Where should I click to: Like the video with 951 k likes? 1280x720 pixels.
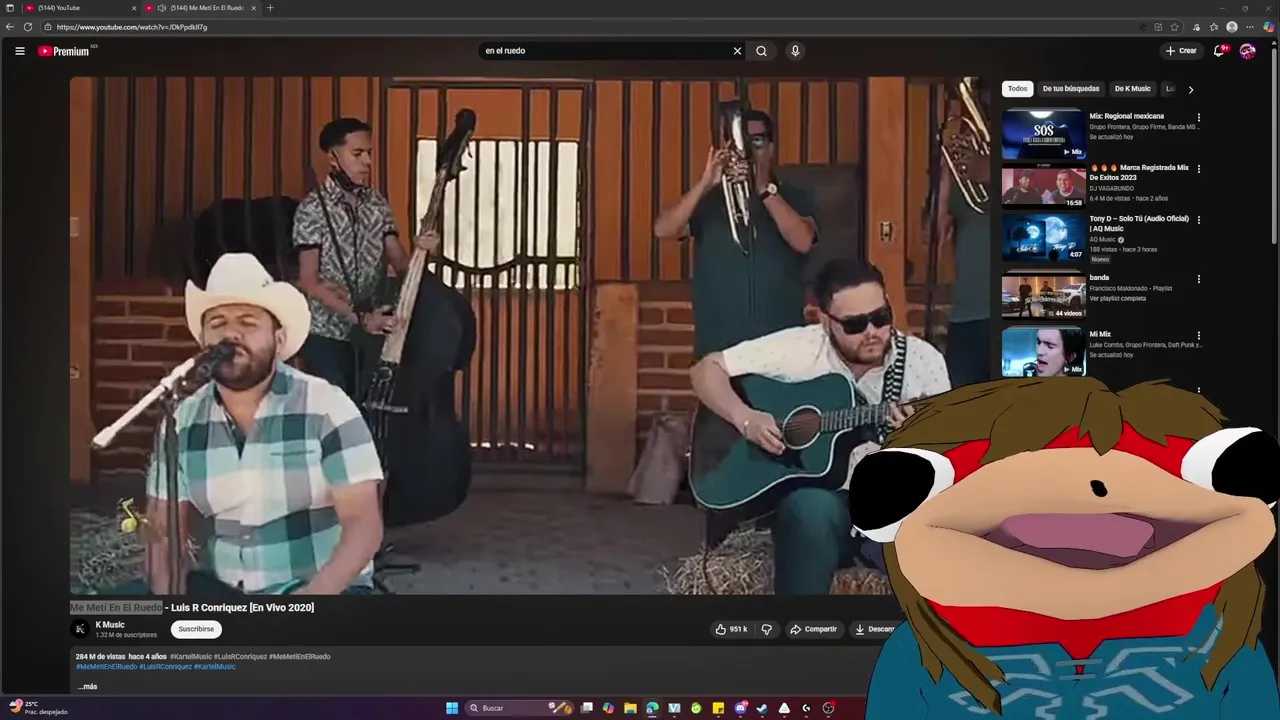[731, 629]
